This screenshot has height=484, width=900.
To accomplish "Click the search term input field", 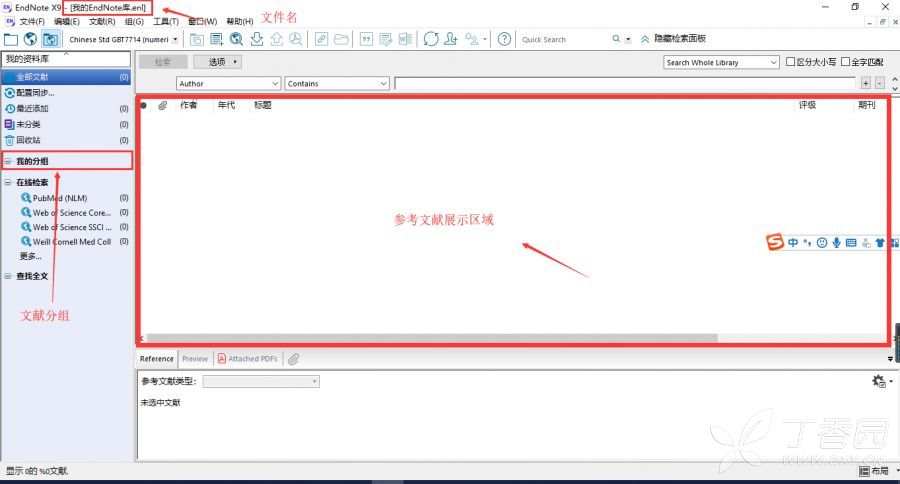I will tap(626, 83).
